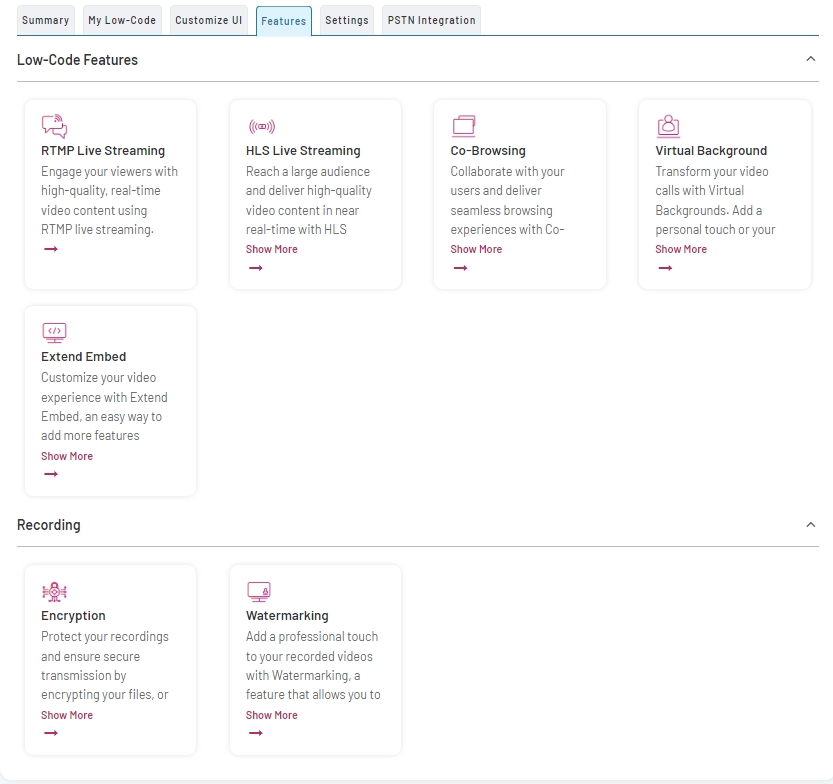Show more of Encryption description
The image size is (833, 784).
click(x=67, y=715)
